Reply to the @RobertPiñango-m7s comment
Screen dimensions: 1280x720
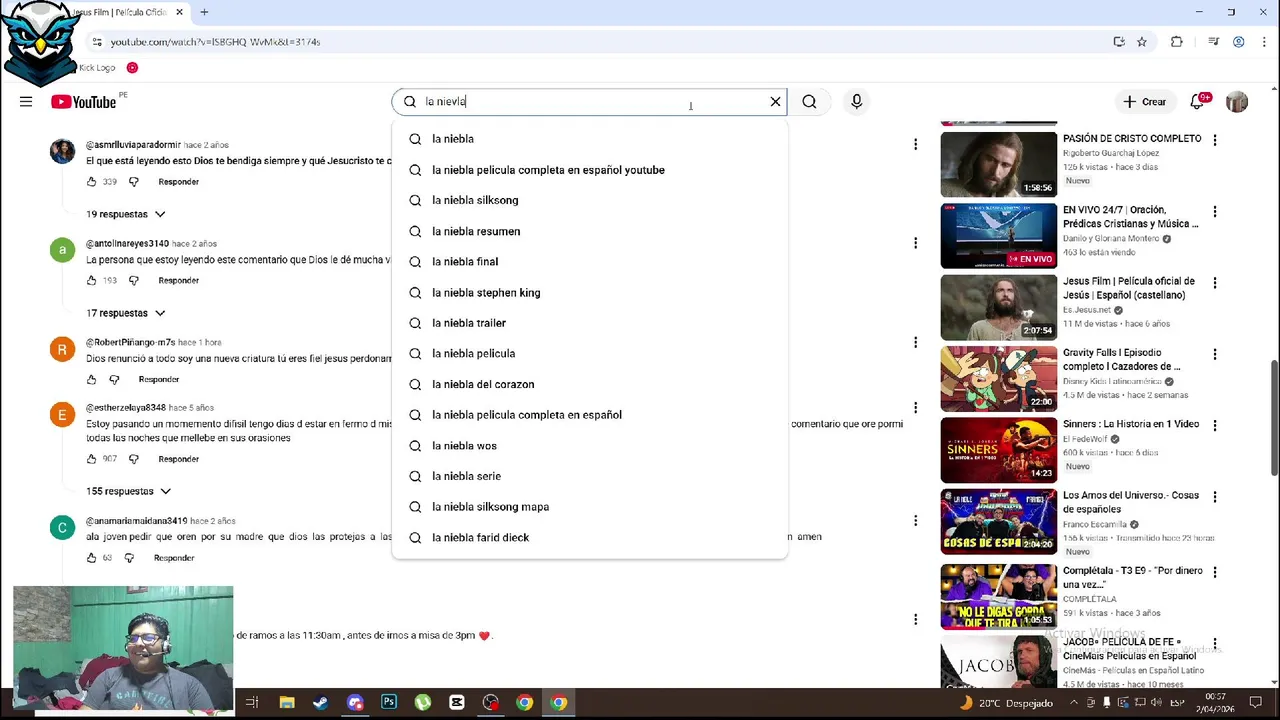159,380
